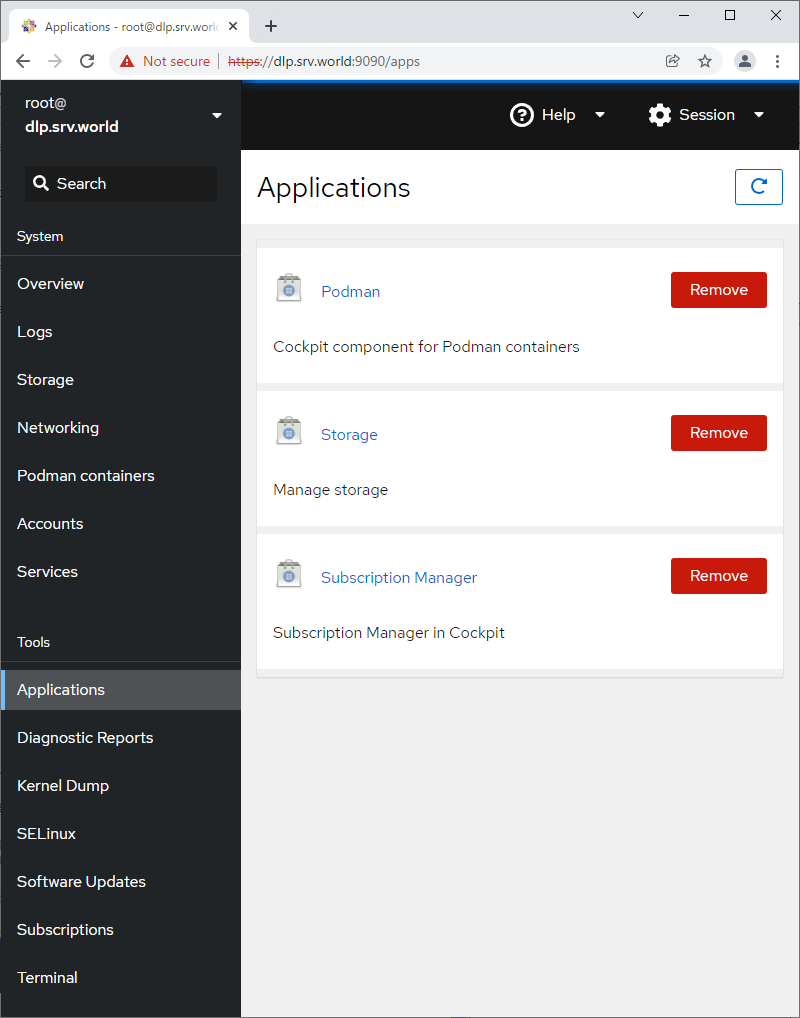Click the share page icon in address bar
The width and height of the screenshot is (800, 1018).
pos(673,61)
